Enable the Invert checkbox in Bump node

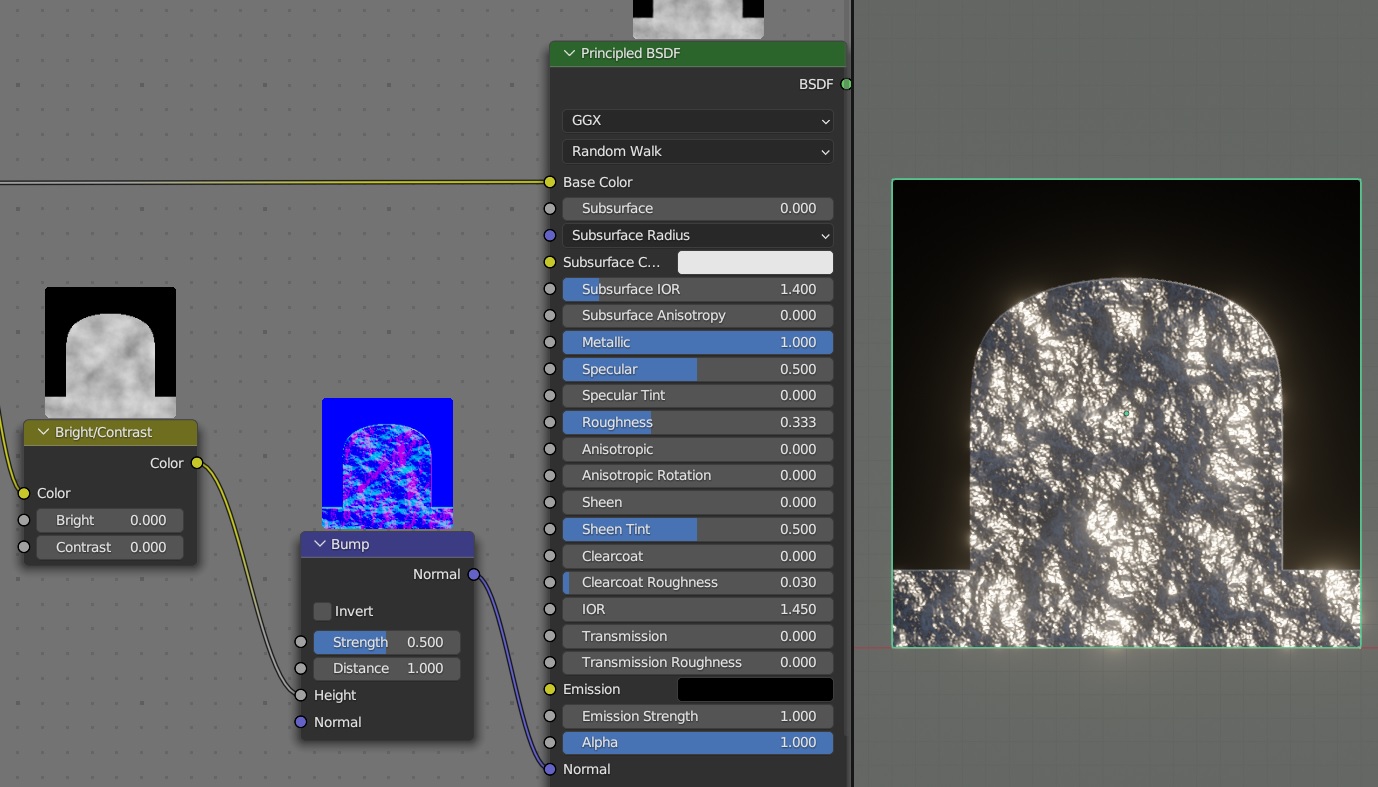point(322,611)
